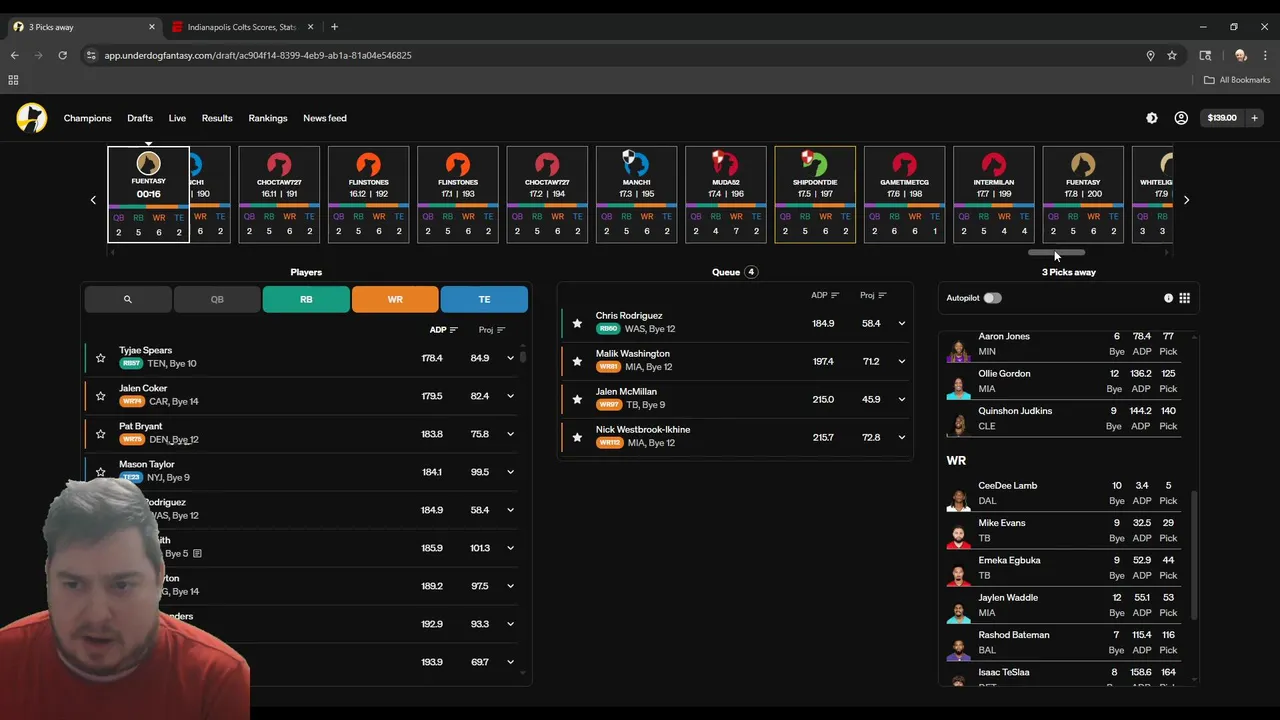The image size is (1280, 720).
Task: Sort the queue by ADP
Action: pyautogui.click(x=825, y=296)
